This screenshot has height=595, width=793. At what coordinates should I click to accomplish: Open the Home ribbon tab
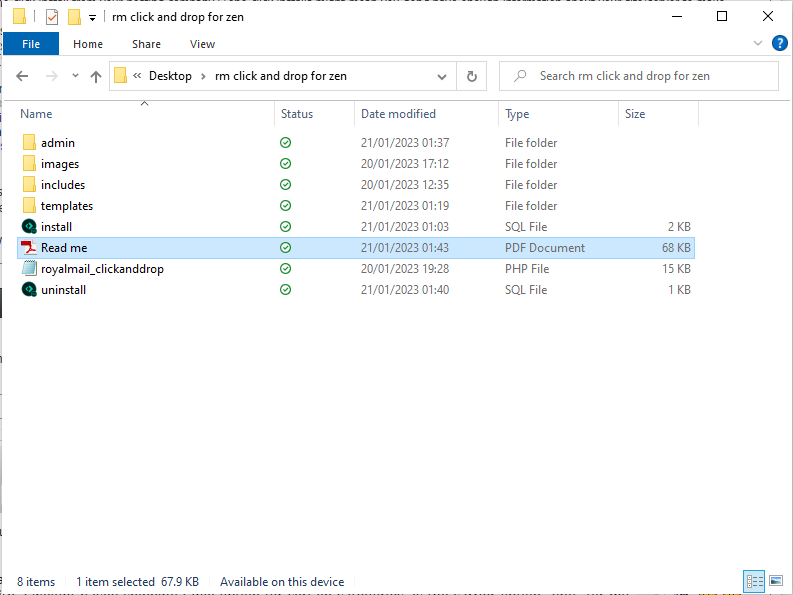(x=88, y=44)
